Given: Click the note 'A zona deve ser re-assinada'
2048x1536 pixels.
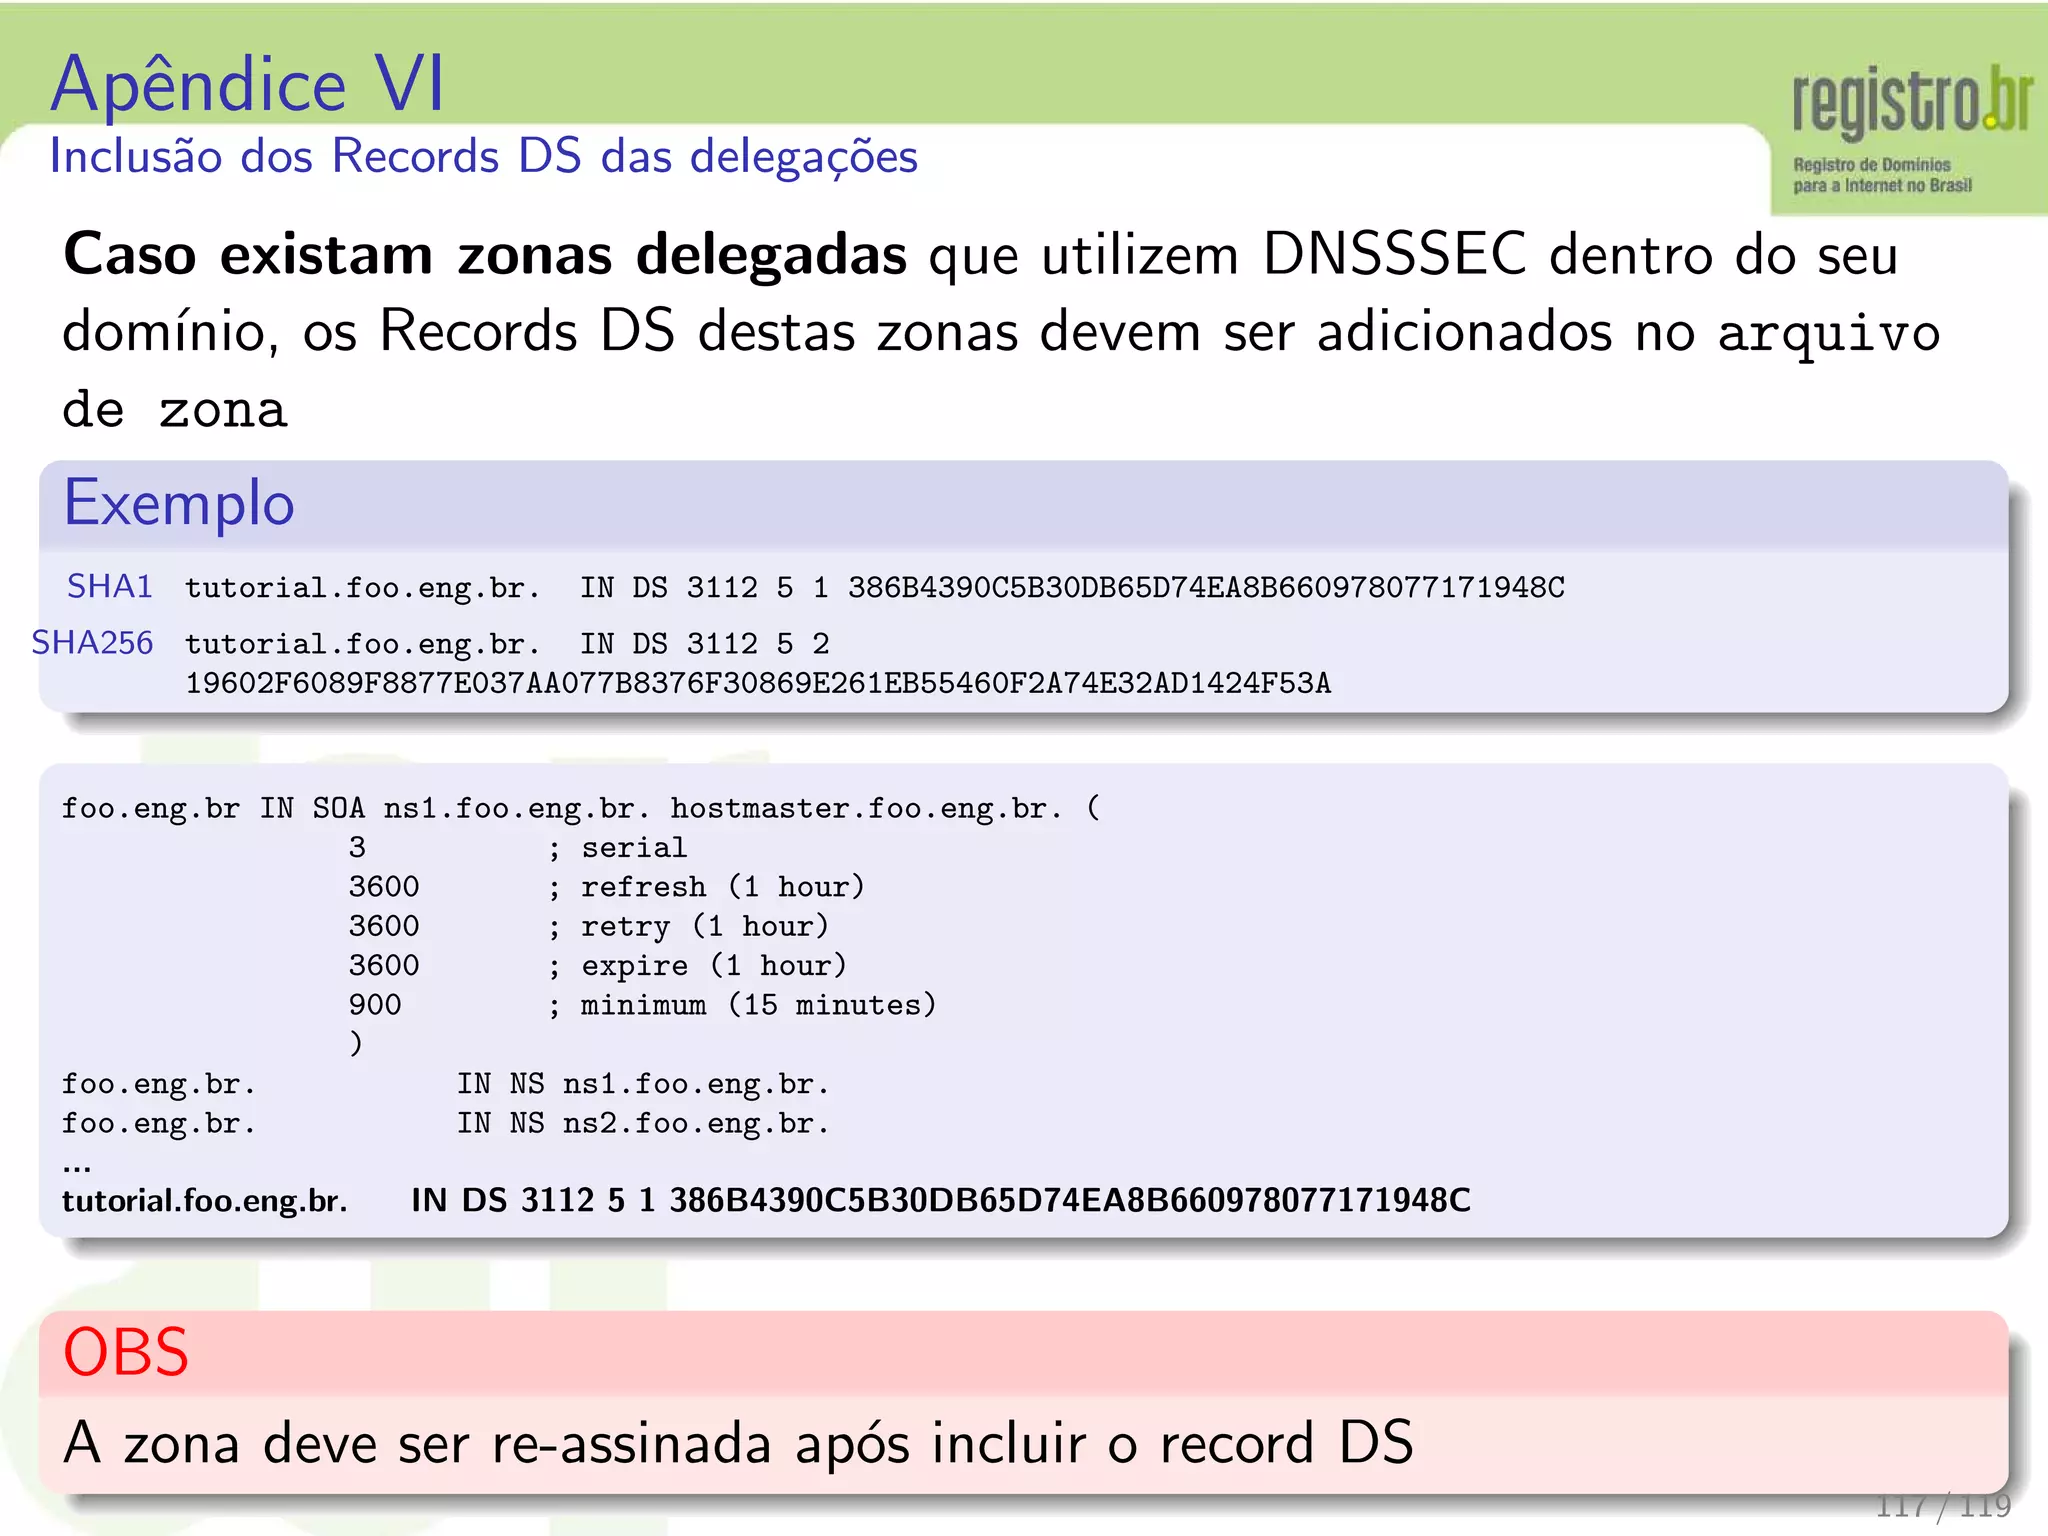Looking at the screenshot, I should (x=738, y=1443).
